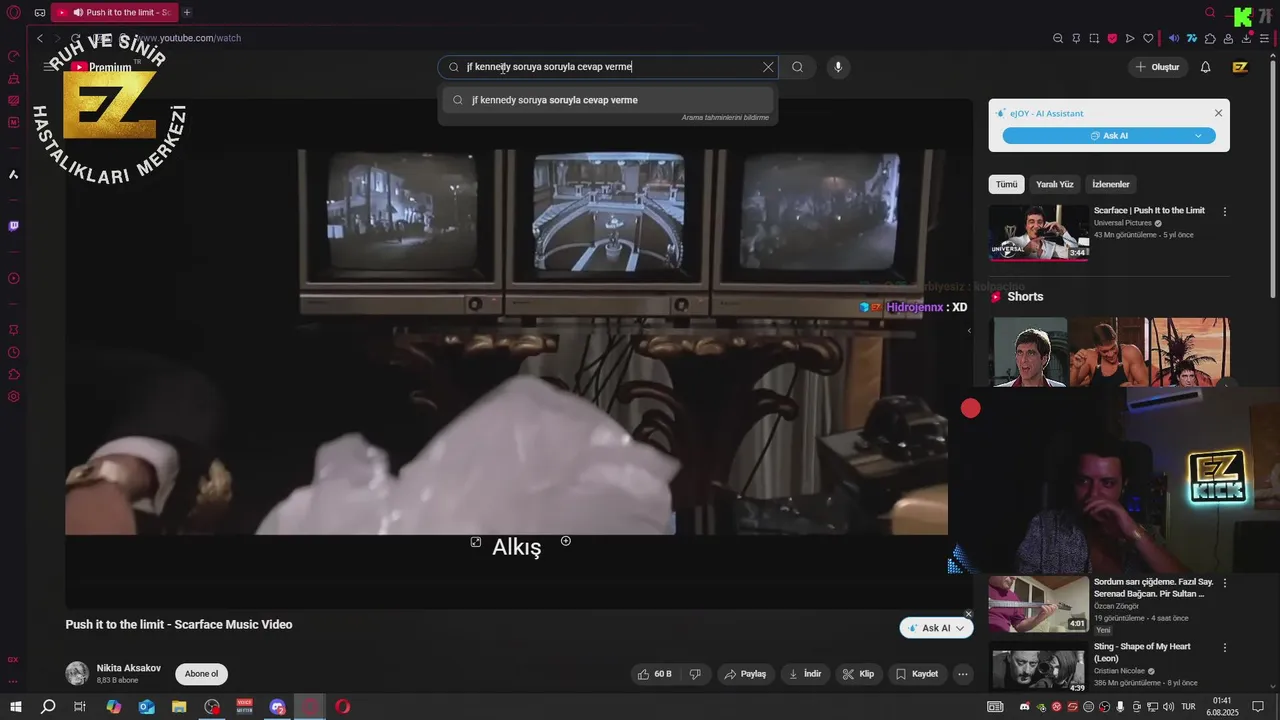Open the EZ account avatar menu
The image size is (1280, 720).
(x=1240, y=67)
